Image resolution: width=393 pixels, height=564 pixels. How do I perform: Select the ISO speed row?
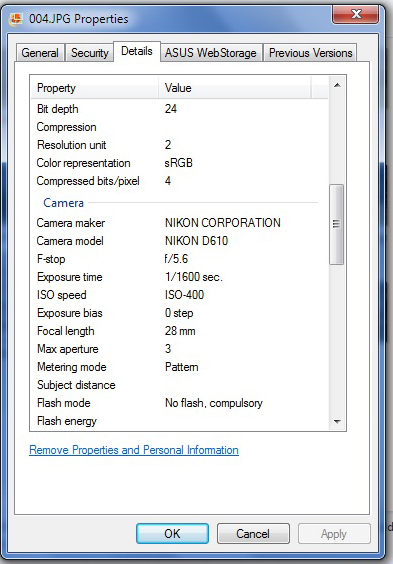coord(180,295)
